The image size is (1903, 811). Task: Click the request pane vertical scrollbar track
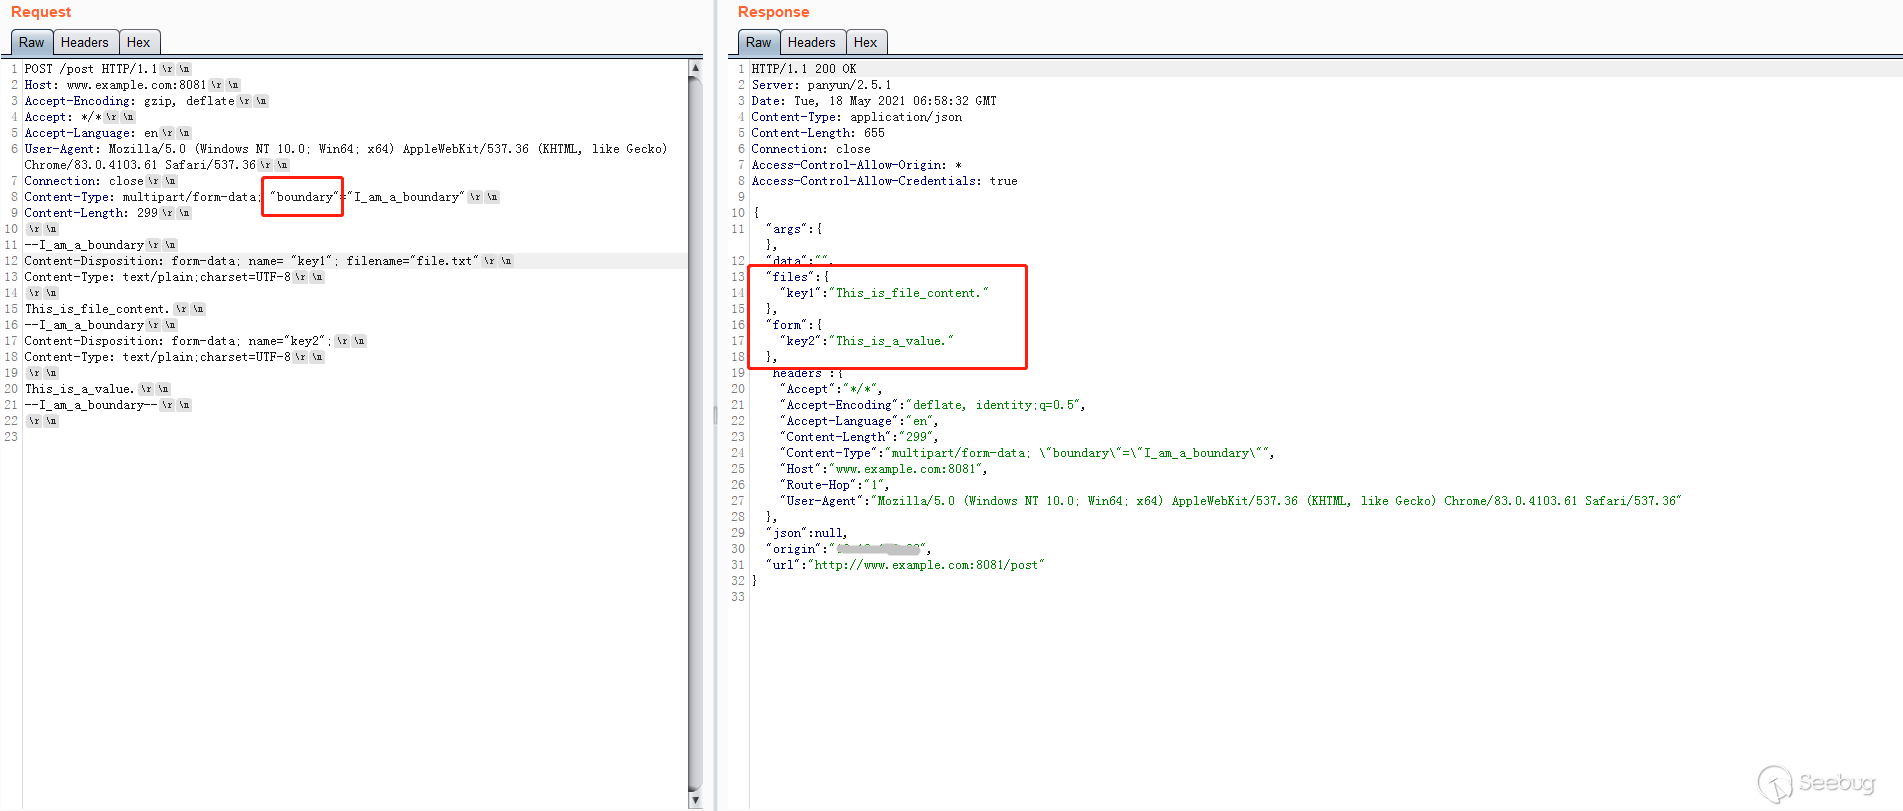click(695, 430)
